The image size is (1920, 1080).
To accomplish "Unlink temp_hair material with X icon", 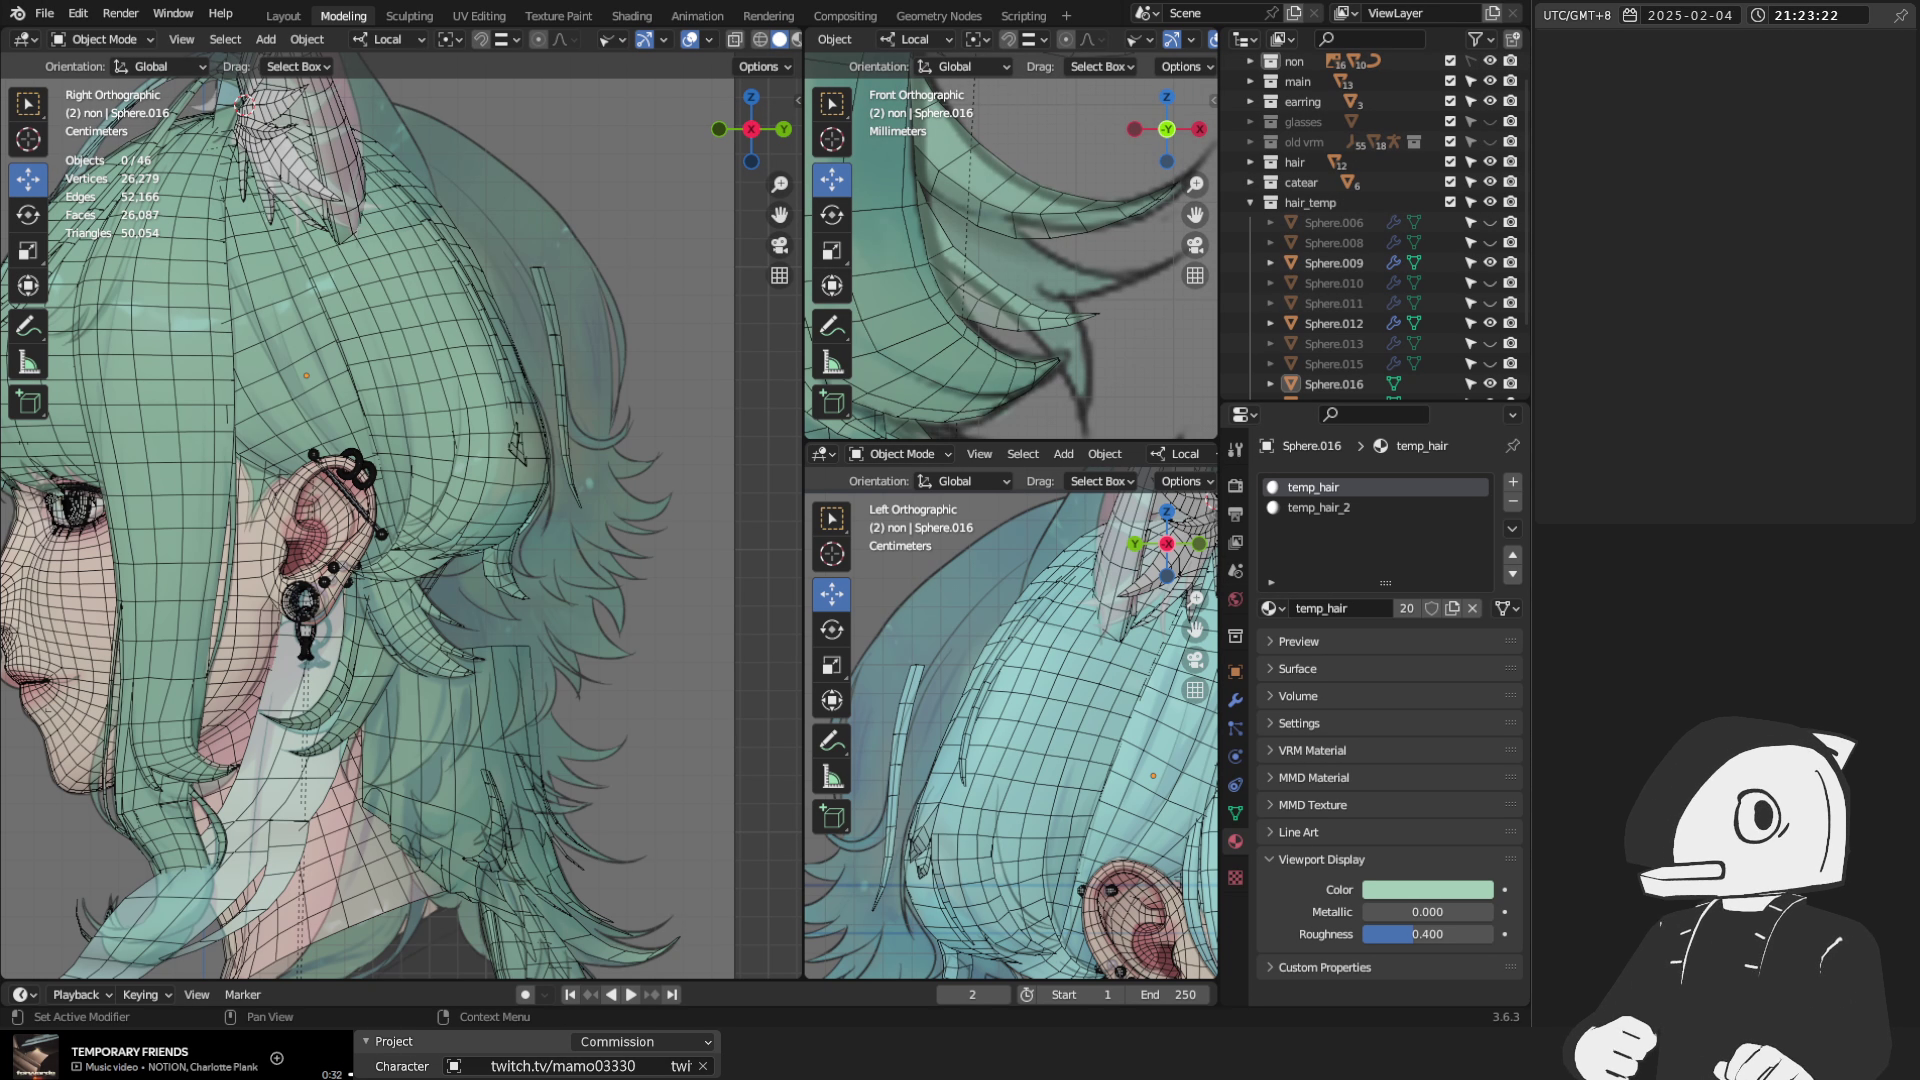I will (x=1472, y=608).
